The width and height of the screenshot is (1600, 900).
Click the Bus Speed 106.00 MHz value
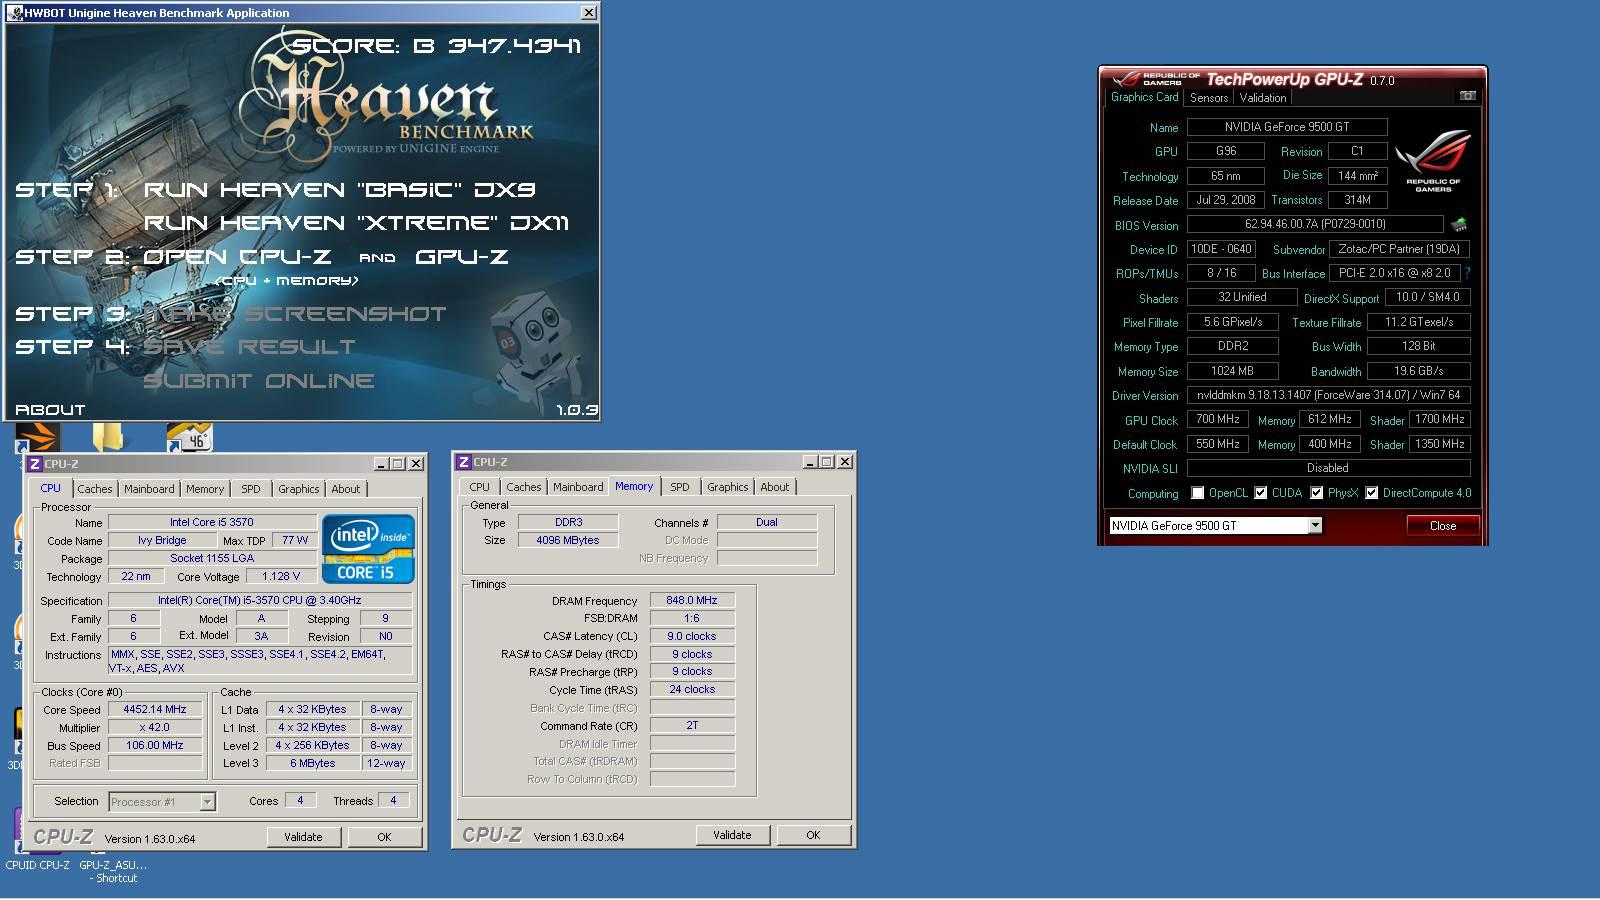point(155,746)
